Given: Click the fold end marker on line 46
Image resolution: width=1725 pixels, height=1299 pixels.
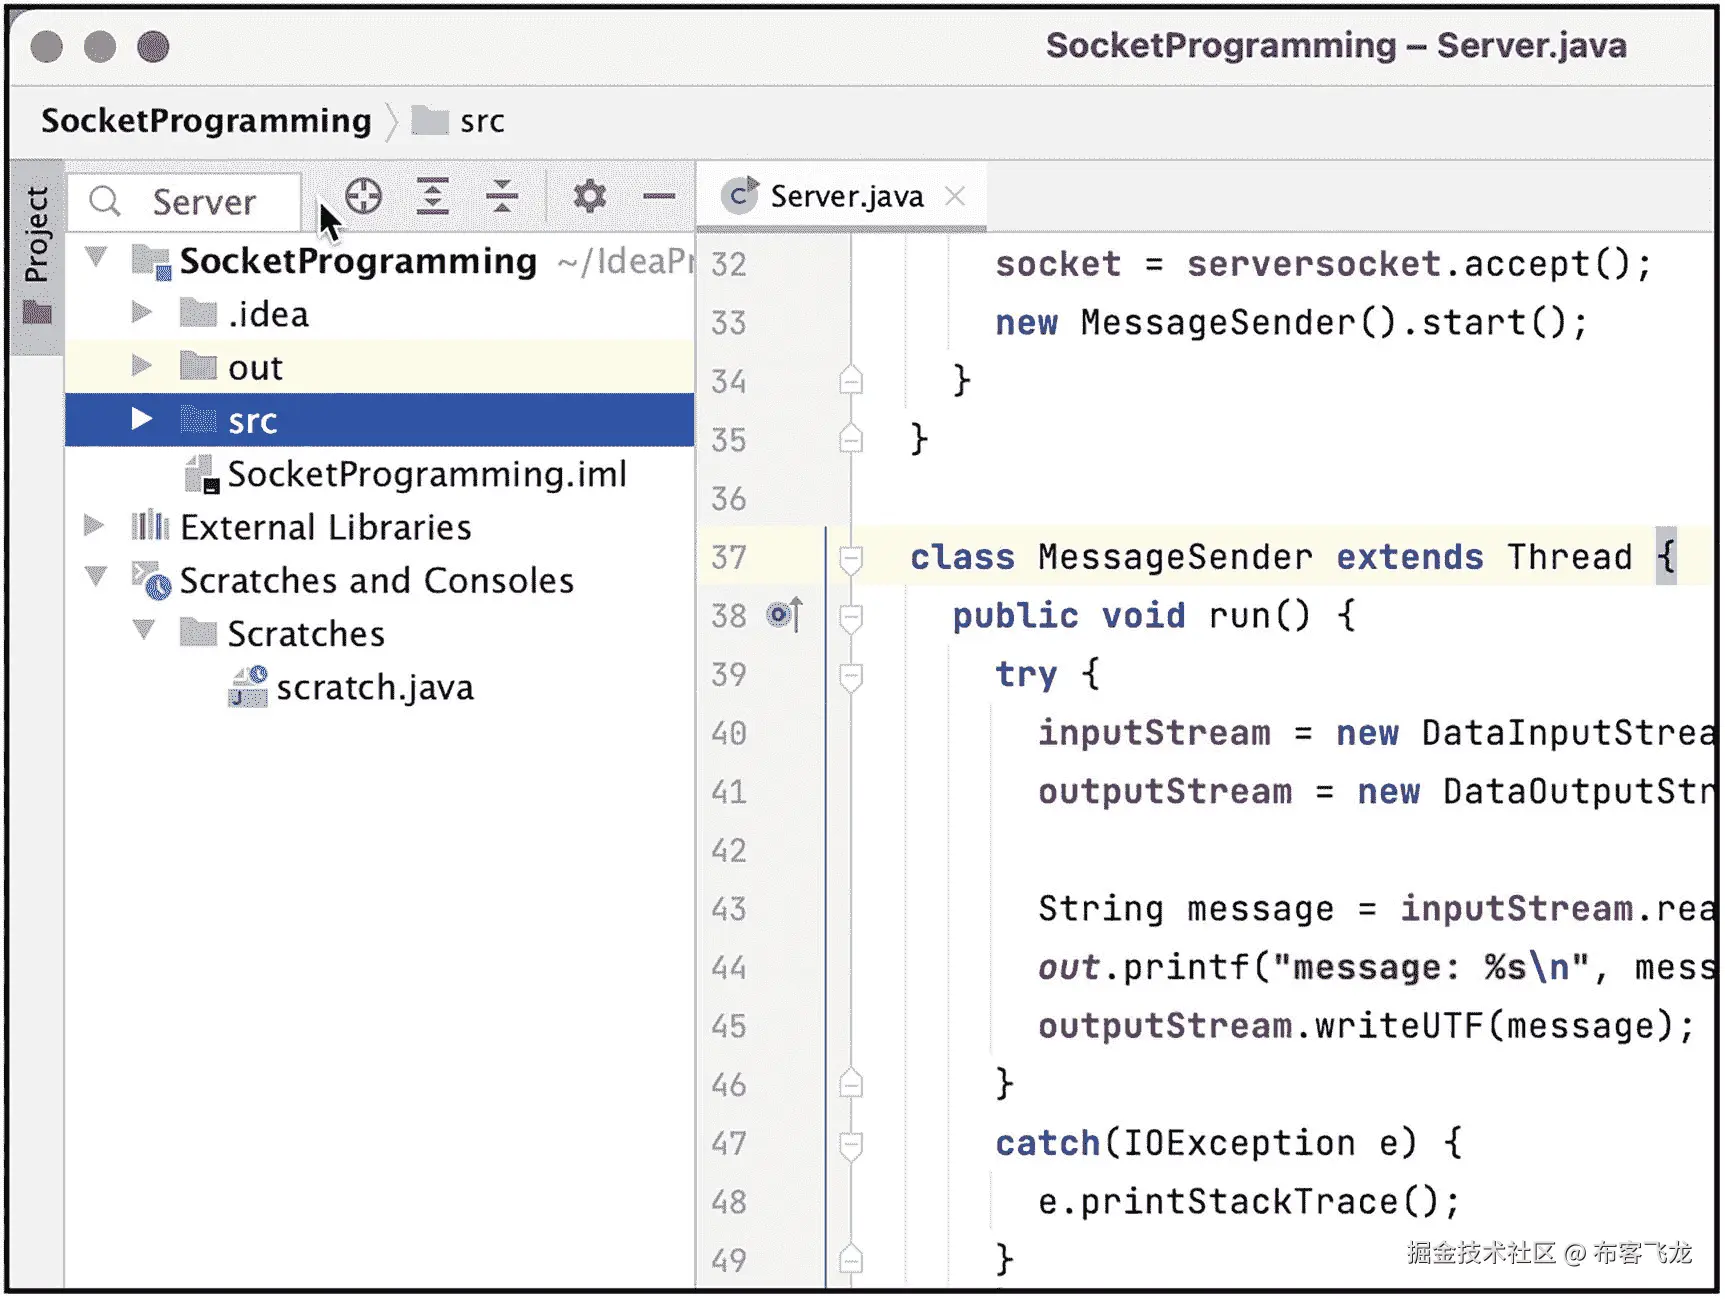Looking at the screenshot, I should 851,1082.
